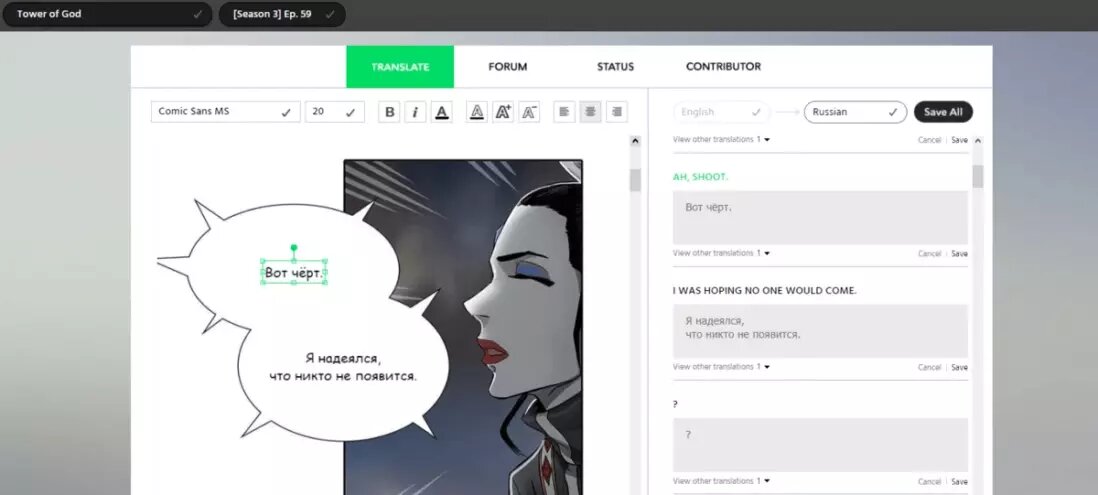Click the canvas vertical scrollbar thumb
Screen dimensions: 1098x495
pos(635,180)
